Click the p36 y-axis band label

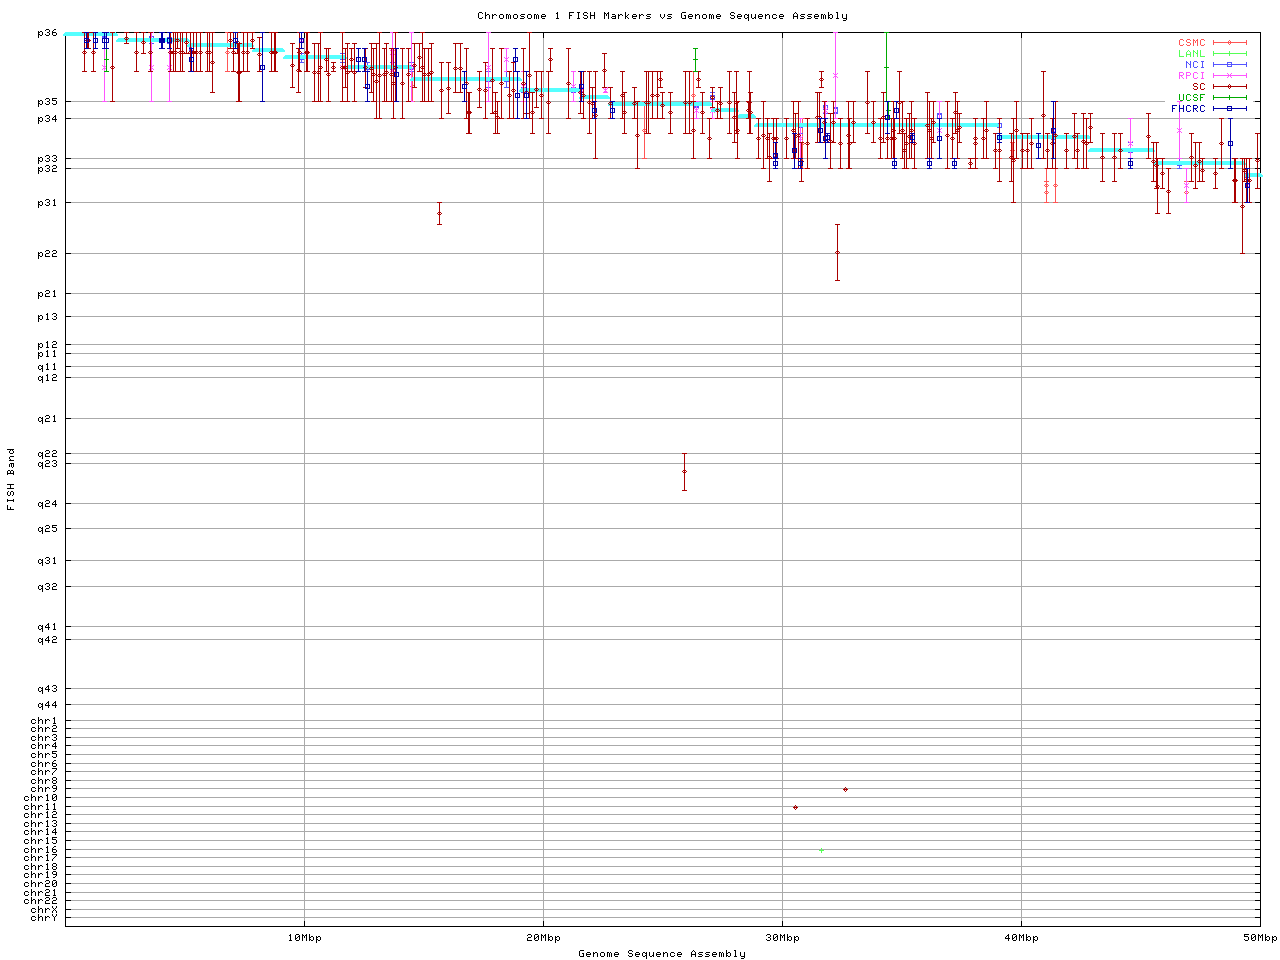point(47,33)
